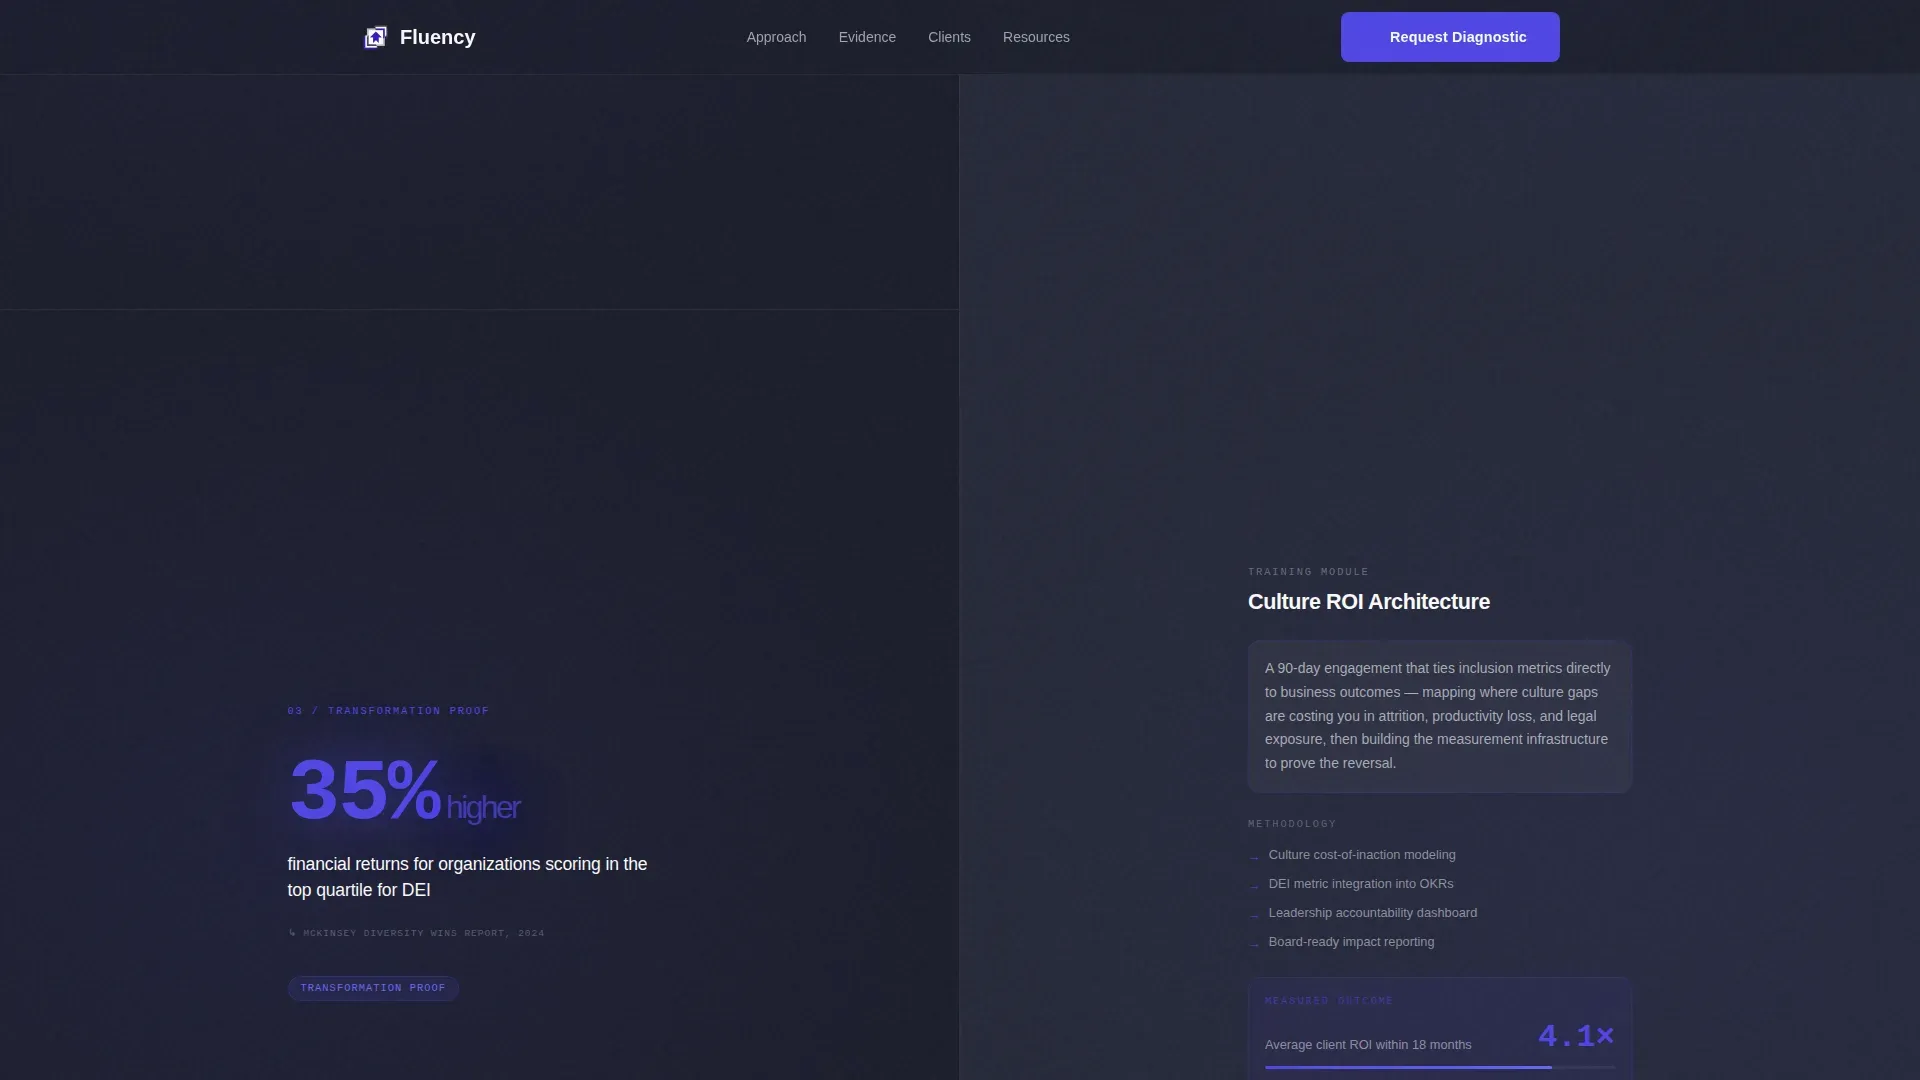Click the "03 / TRANSFORMATION PROOF" label
The image size is (1920, 1080).
tap(388, 711)
